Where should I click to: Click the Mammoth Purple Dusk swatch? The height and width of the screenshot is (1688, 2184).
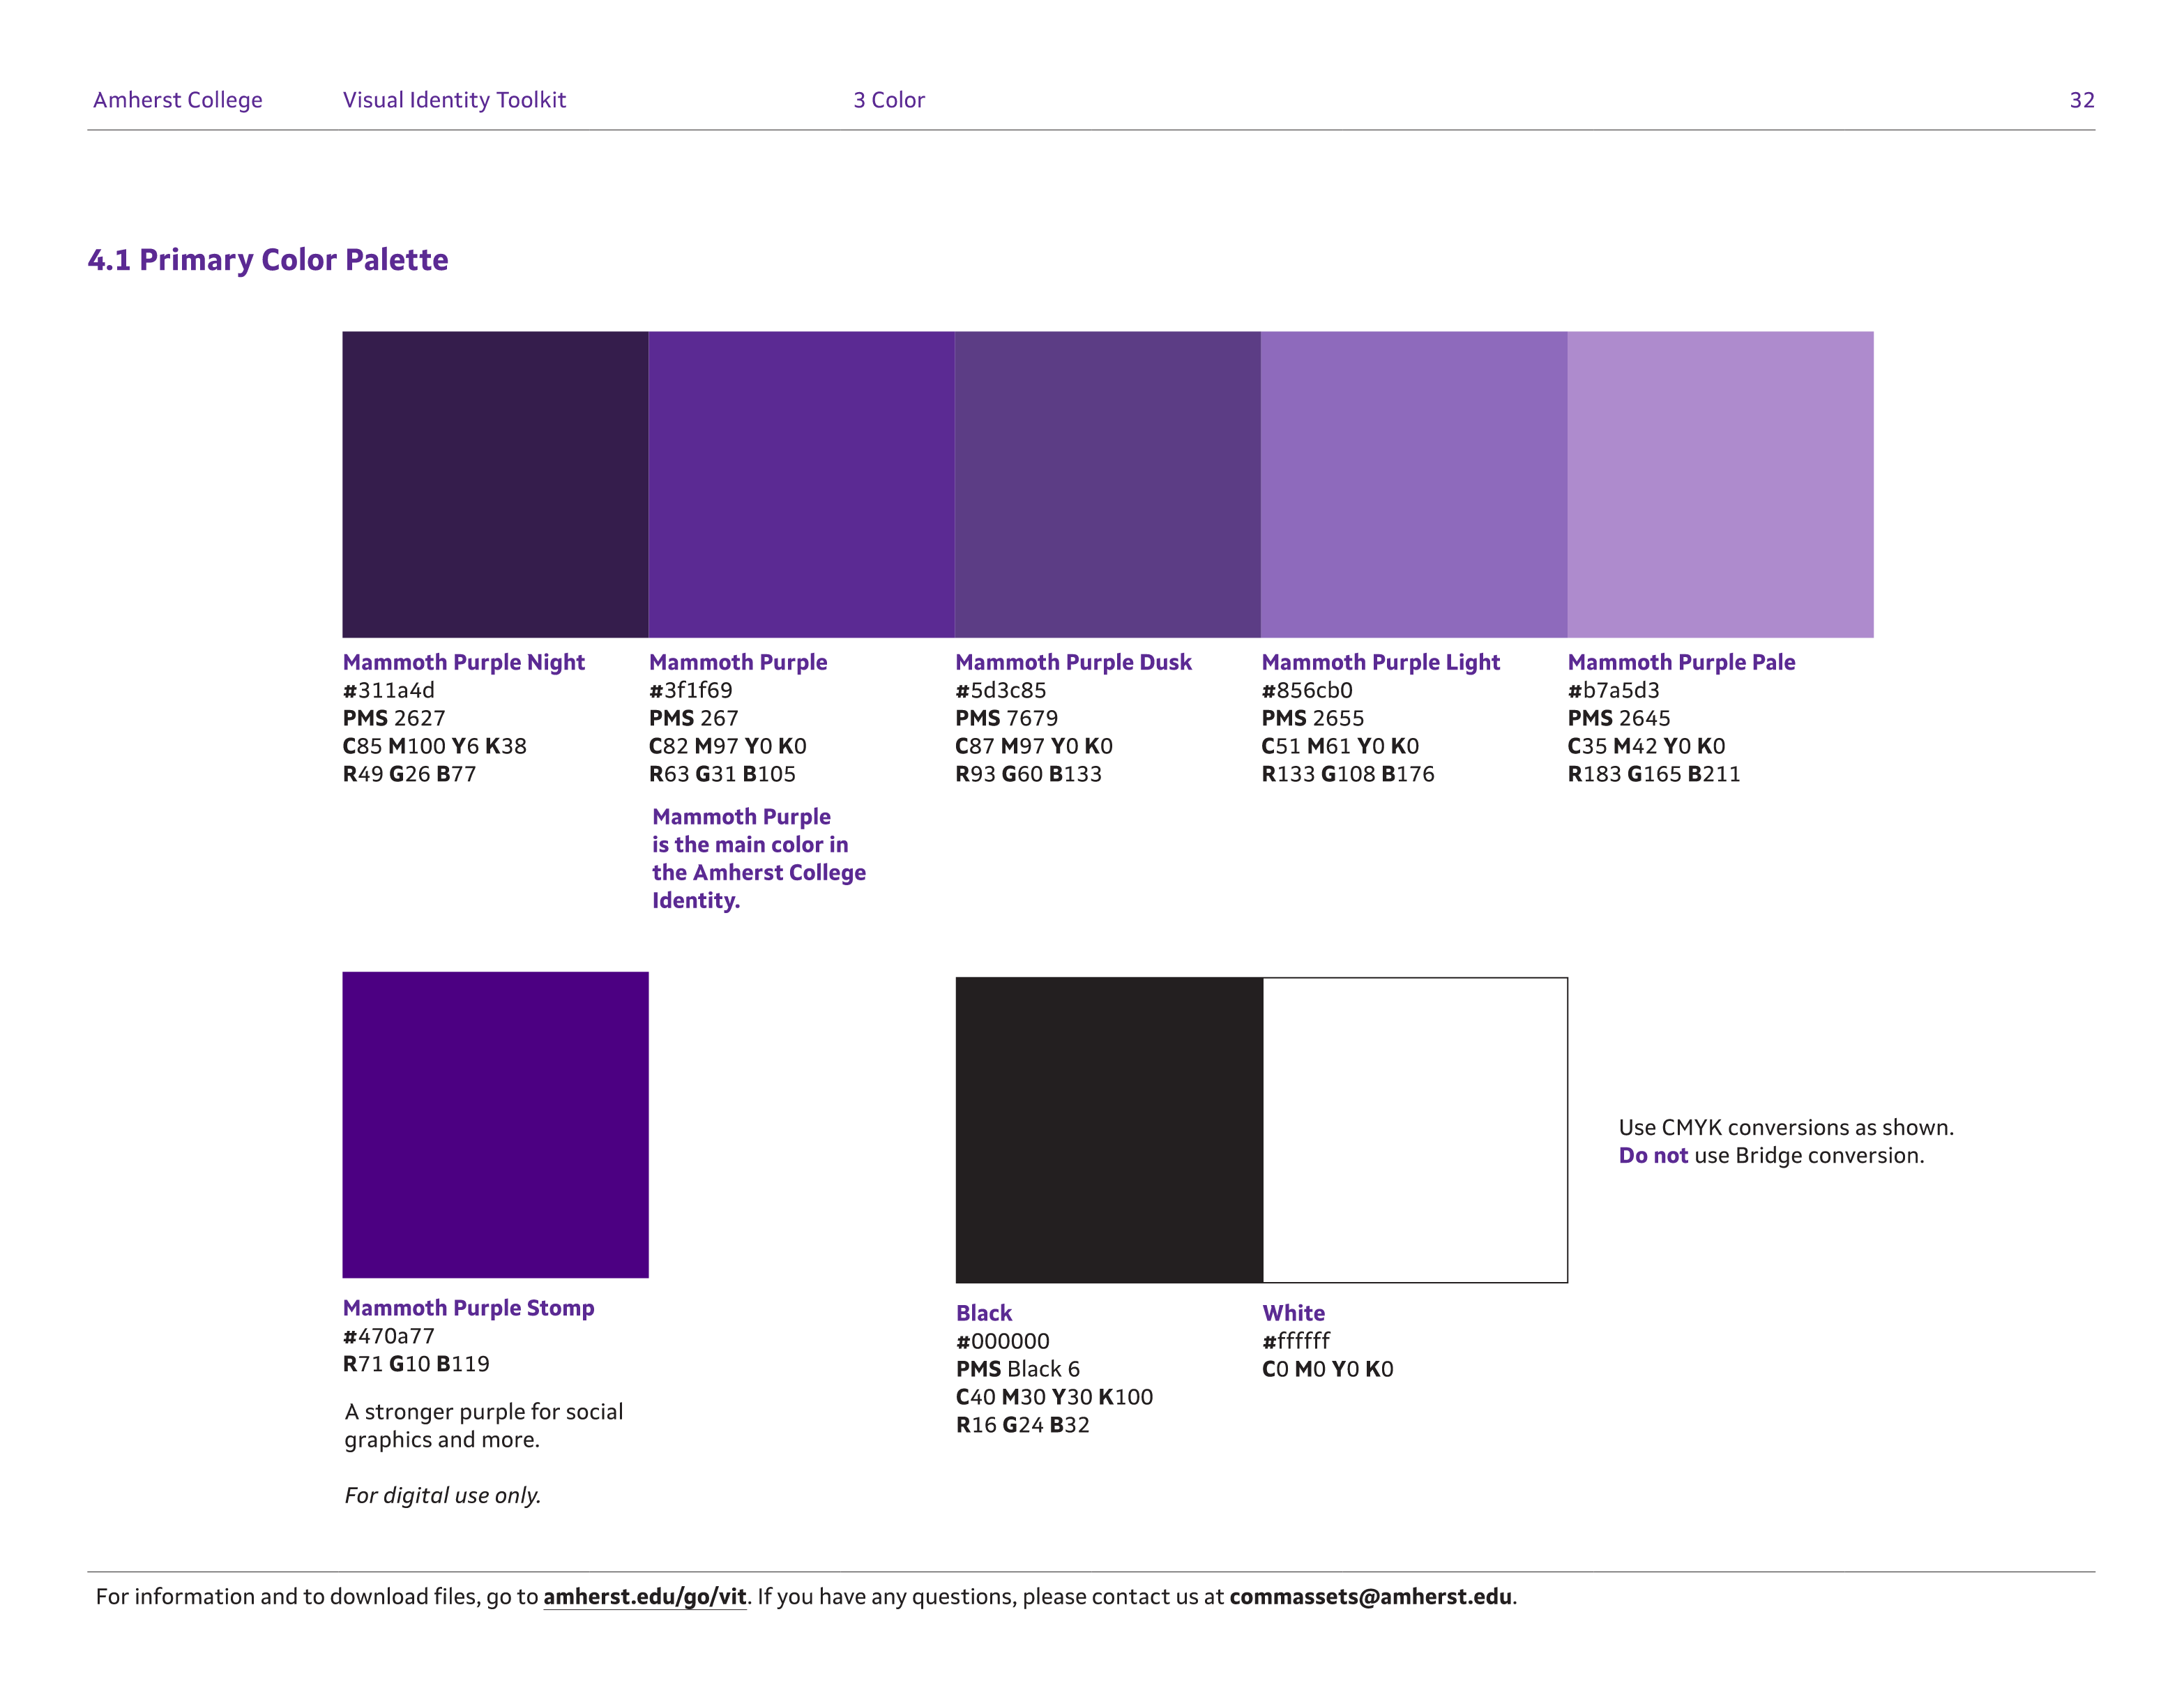pyautogui.click(x=1107, y=484)
